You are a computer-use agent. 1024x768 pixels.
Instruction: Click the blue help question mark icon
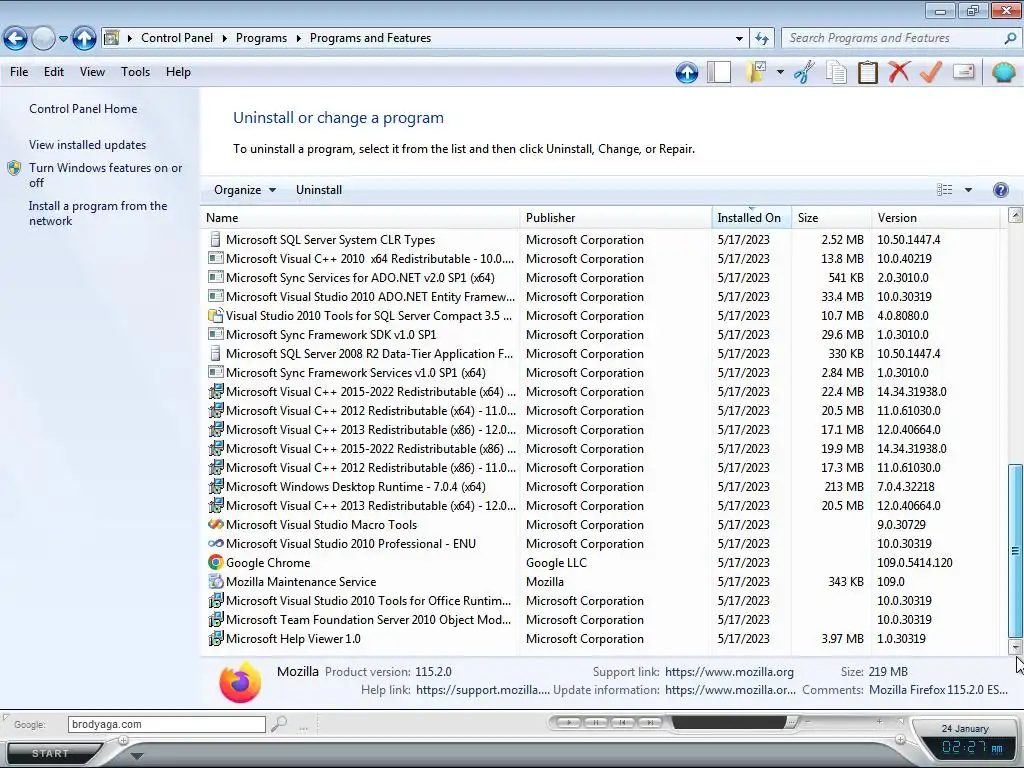pos(1000,190)
